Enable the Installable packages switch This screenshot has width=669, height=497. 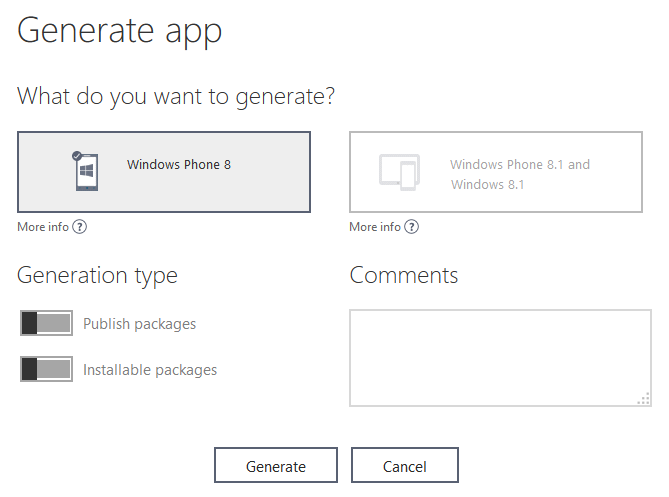pyautogui.click(x=46, y=369)
